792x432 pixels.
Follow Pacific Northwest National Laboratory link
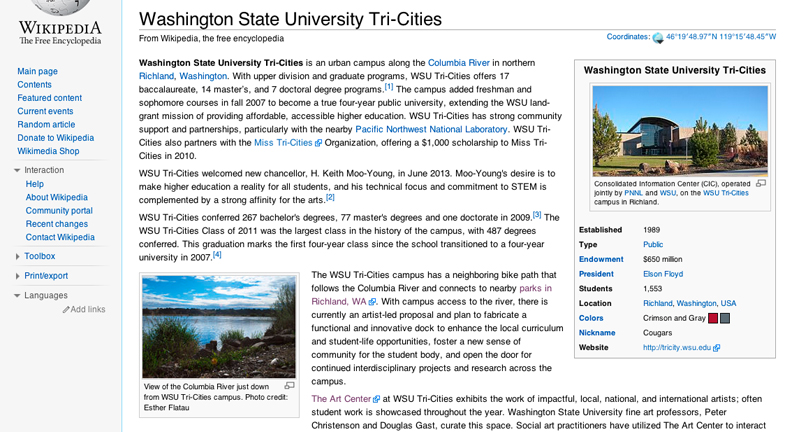[431, 129]
